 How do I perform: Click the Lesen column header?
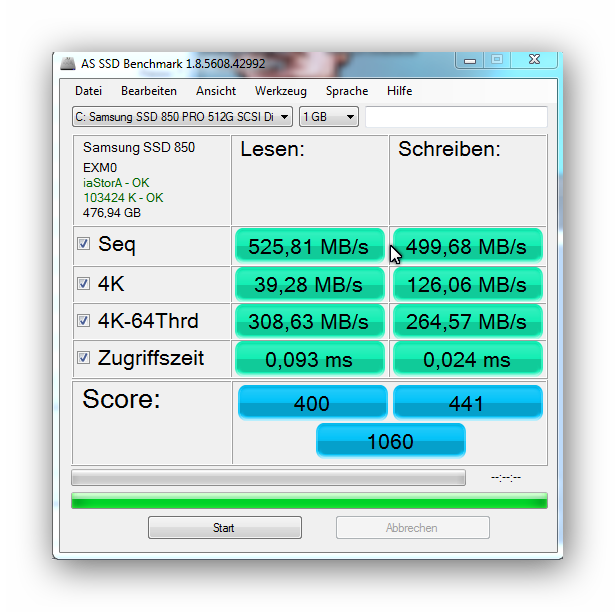[x=273, y=149]
